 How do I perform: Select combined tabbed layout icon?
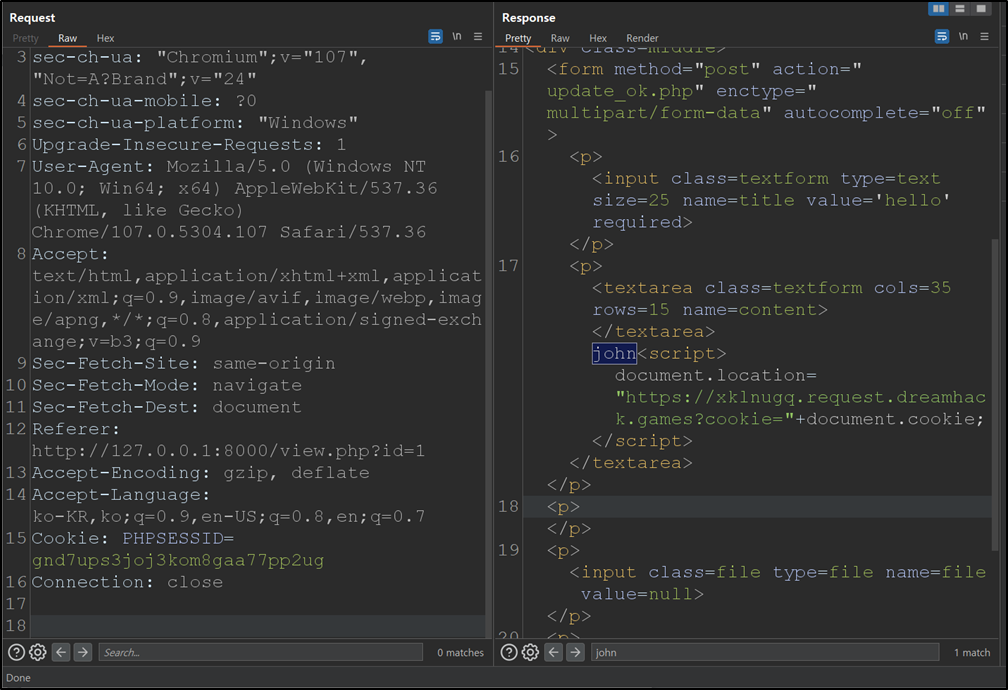[x=981, y=8]
